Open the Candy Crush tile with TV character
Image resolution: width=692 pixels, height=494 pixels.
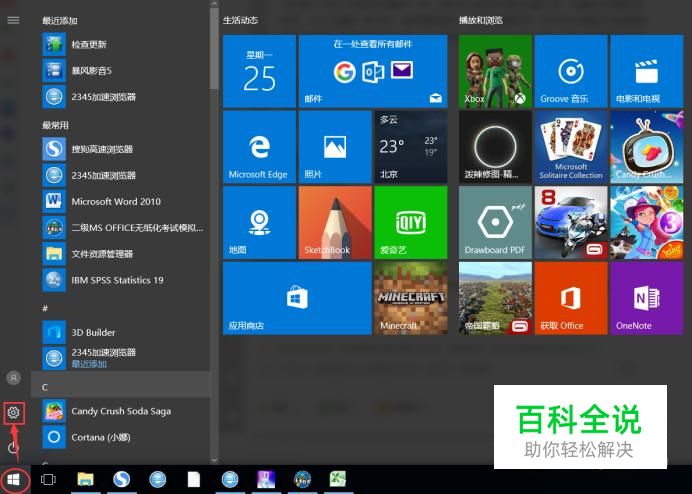pos(647,147)
